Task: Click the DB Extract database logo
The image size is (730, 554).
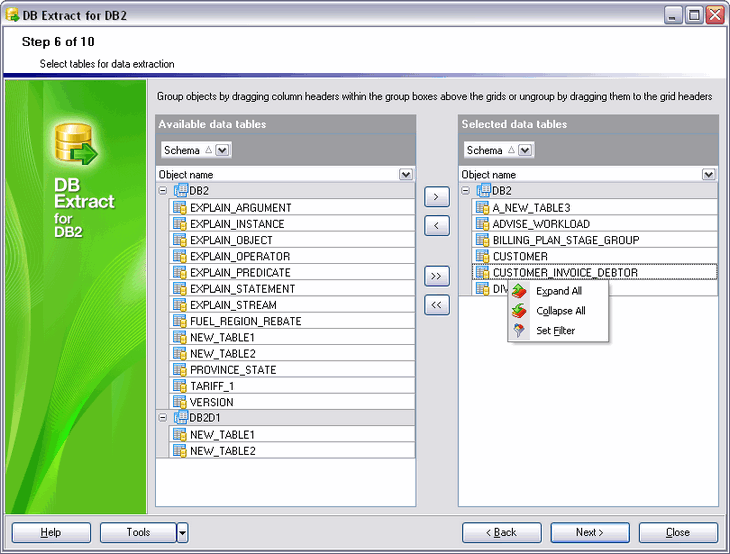Action: click(76, 144)
